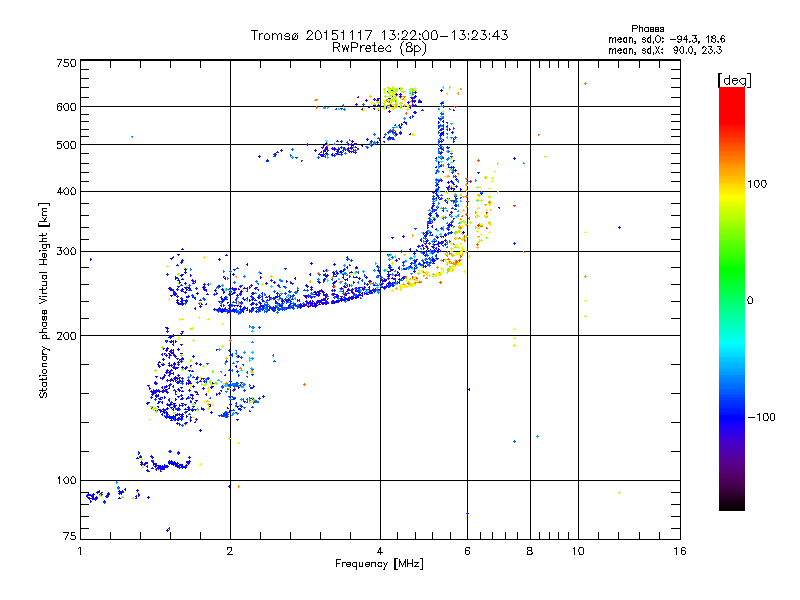
Task: Click x-axis tick label '1'
Action: coord(80,551)
